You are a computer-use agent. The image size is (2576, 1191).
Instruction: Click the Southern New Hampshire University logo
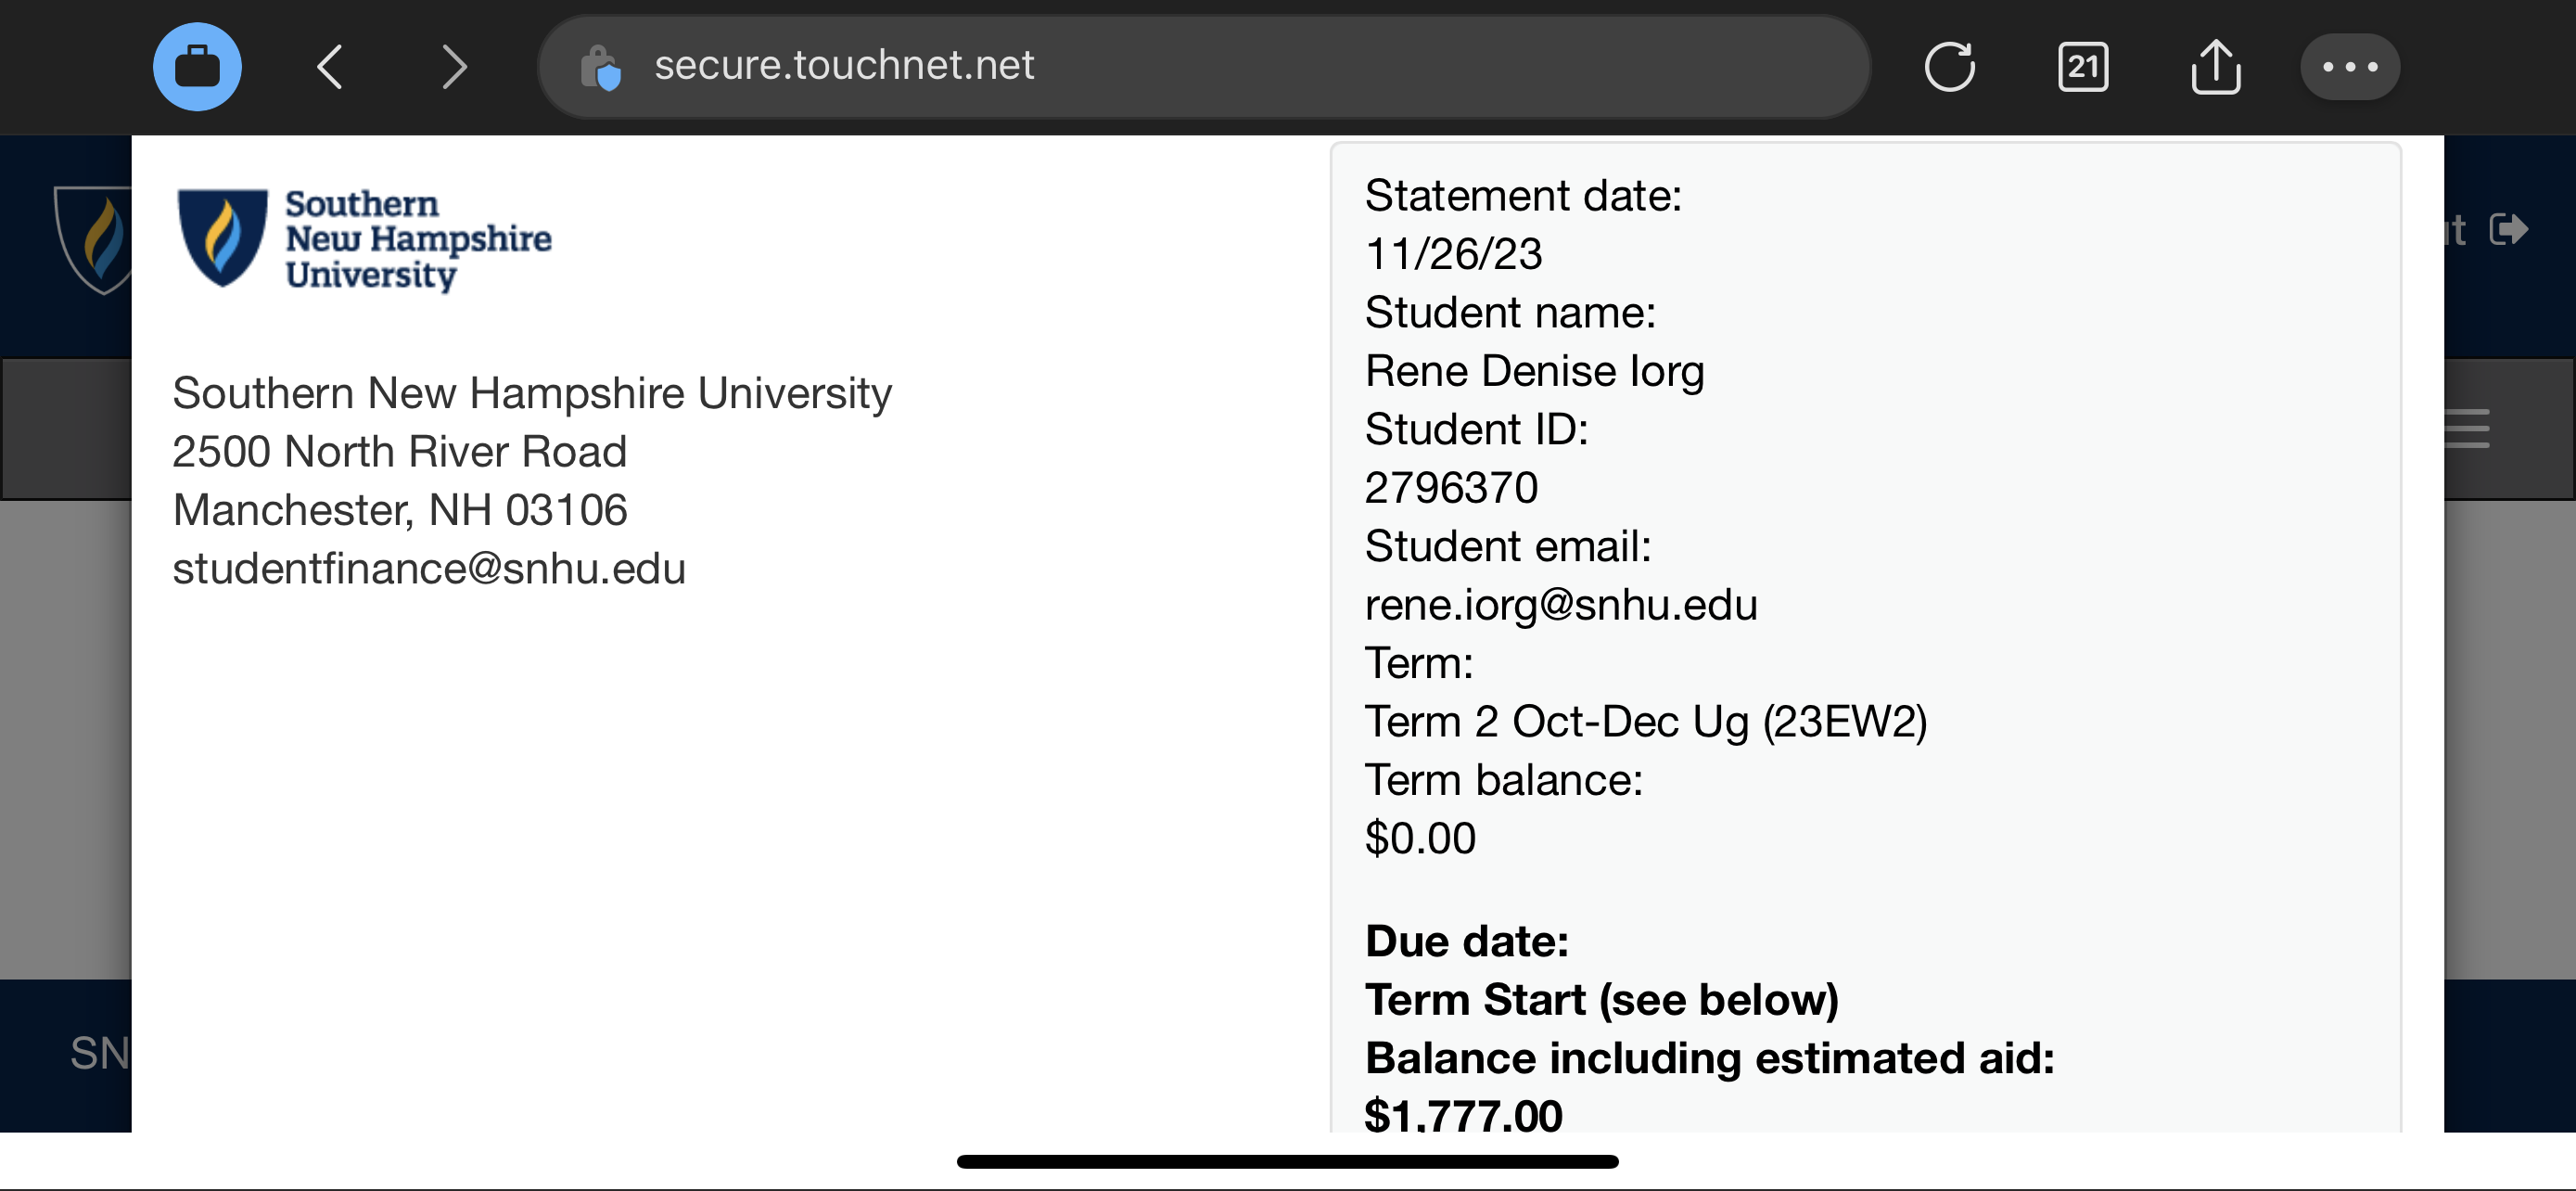pyautogui.click(x=364, y=239)
